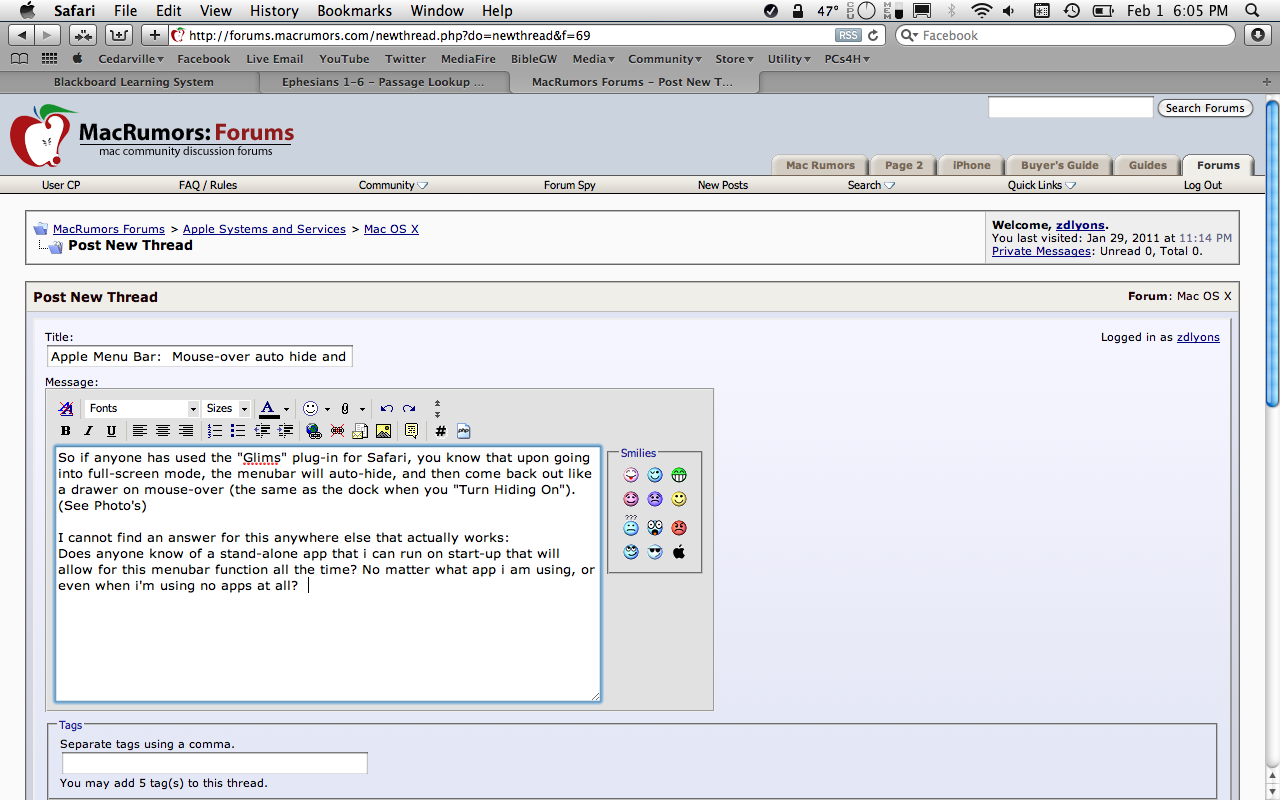Click the Insert Email Link icon
The width and height of the screenshot is (1280, 800).
coord(360,431)
